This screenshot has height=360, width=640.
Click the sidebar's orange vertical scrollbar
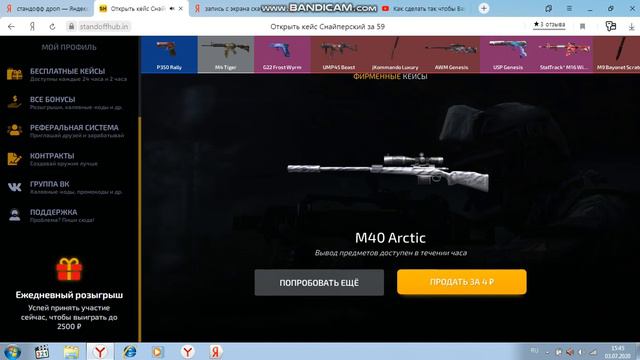(140, 229)
